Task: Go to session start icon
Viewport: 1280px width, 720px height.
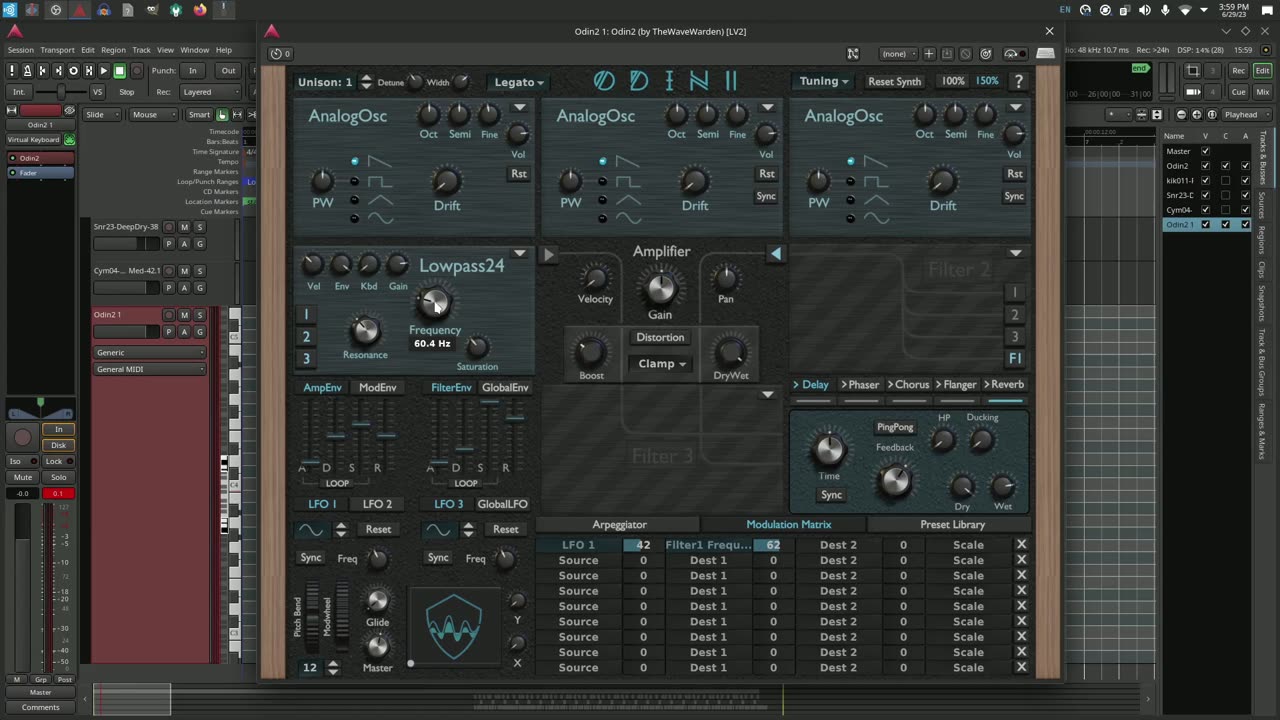Action: [43, 71]
